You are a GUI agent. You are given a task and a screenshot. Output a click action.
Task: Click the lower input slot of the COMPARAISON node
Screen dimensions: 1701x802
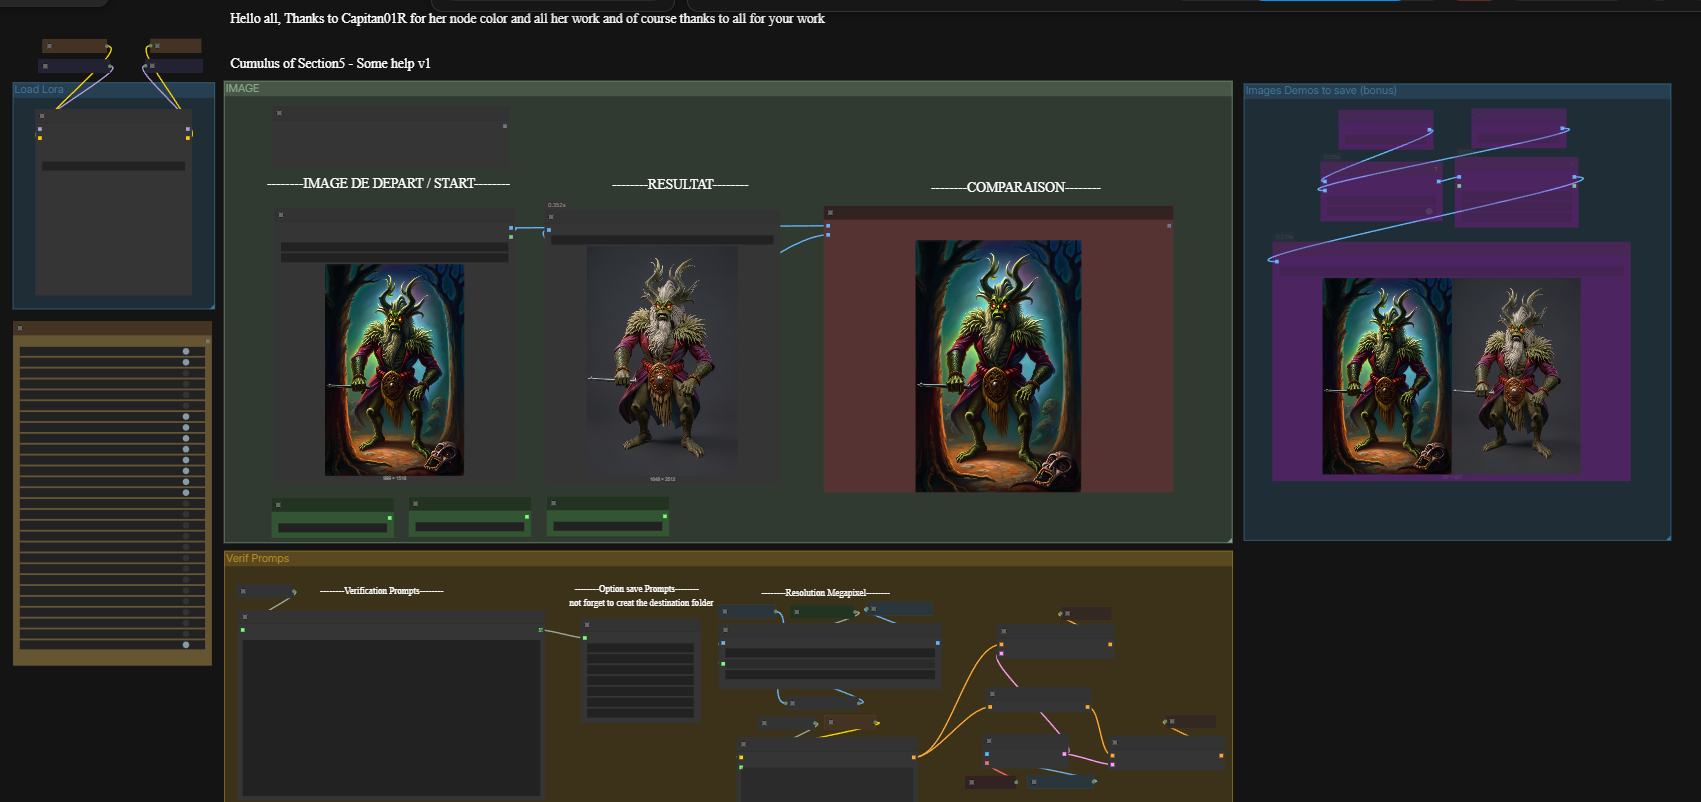pyautogui.click(x=828, y=236)
